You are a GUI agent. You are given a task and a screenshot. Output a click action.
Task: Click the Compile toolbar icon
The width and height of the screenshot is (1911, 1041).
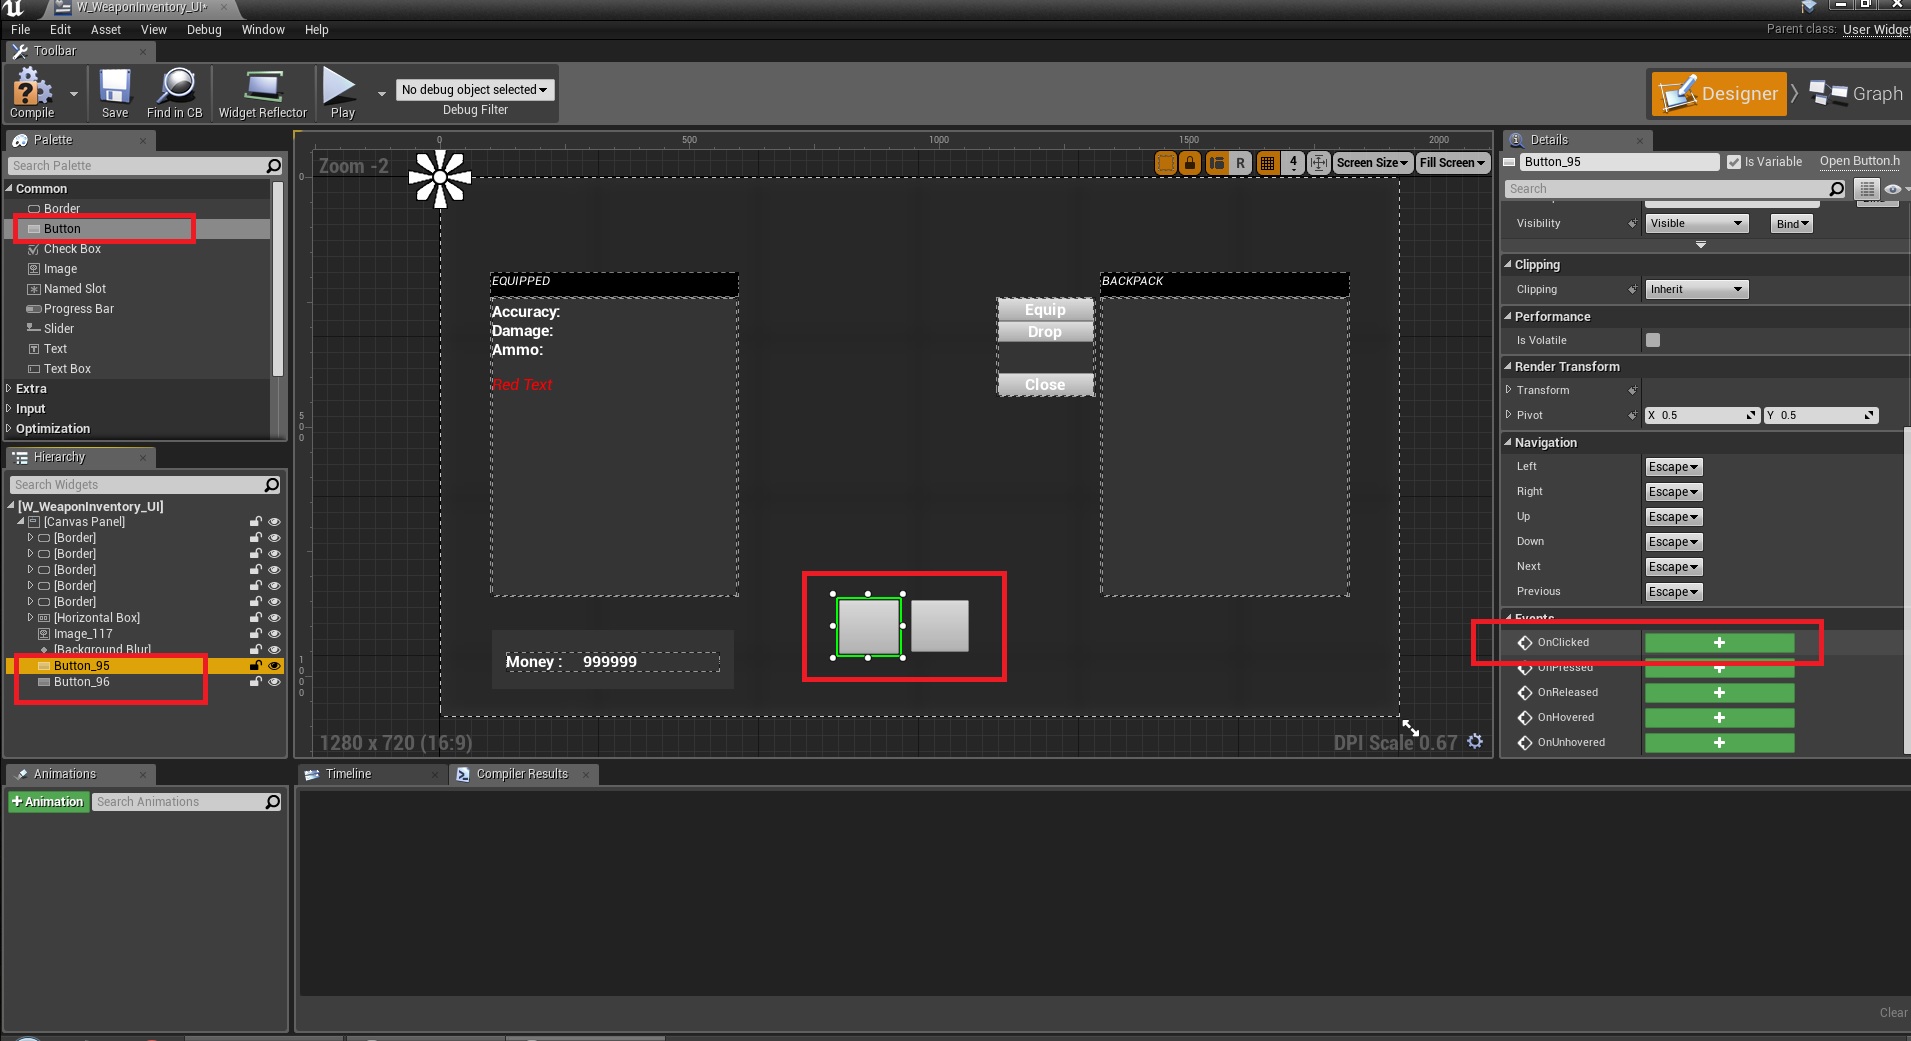pos(31,93)
